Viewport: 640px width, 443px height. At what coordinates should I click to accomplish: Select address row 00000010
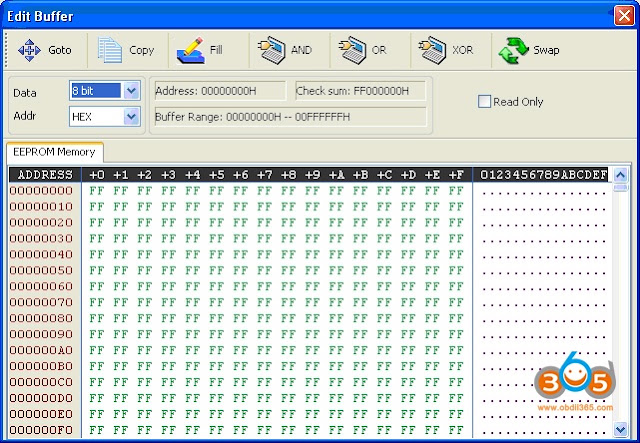(41, 207)
